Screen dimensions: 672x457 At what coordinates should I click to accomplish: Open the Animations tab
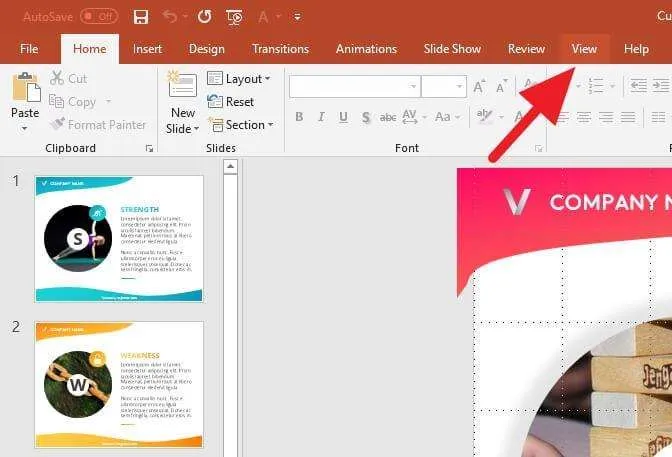click(x=366, y=49)
